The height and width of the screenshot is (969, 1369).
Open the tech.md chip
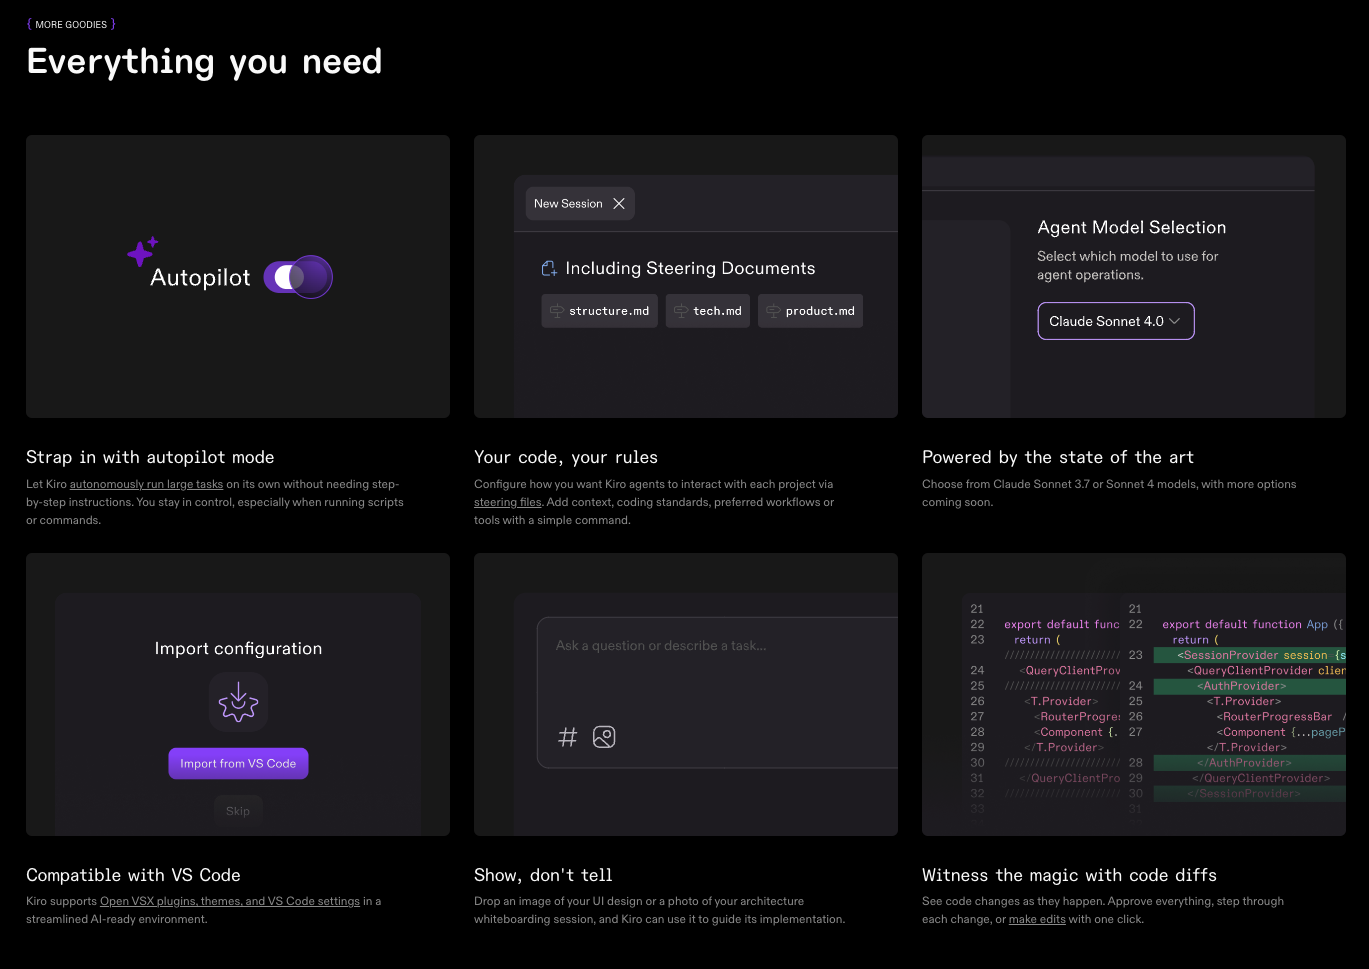(x=708, y=311)
